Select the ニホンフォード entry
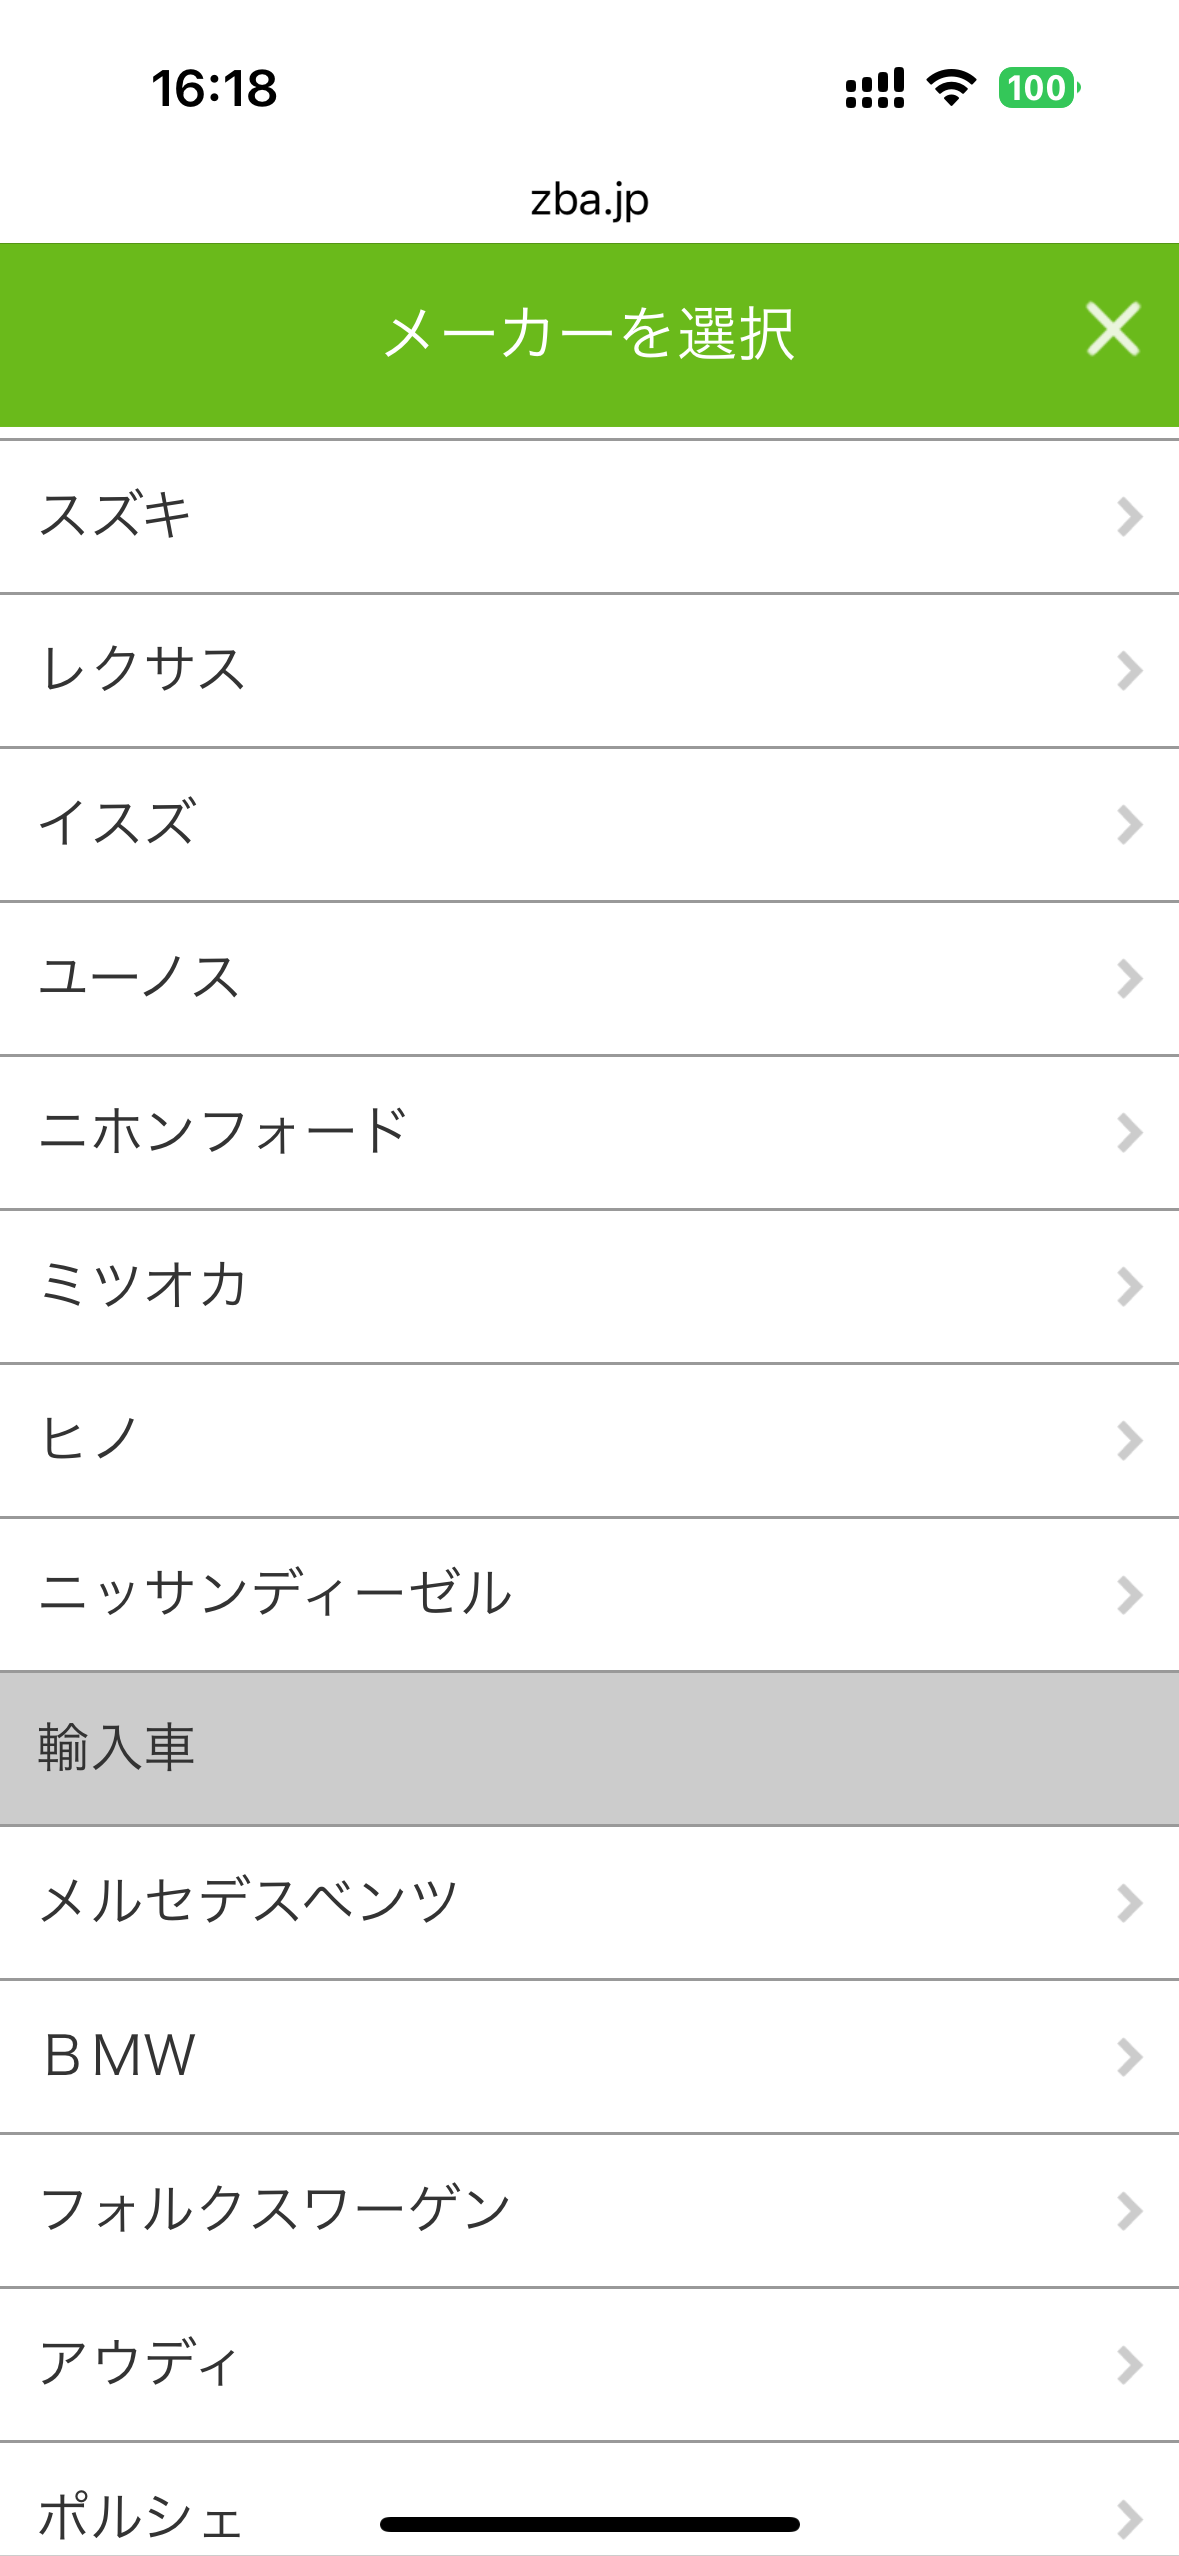The width and height of the screenshot is (1179, 2556). [589, 1132]
